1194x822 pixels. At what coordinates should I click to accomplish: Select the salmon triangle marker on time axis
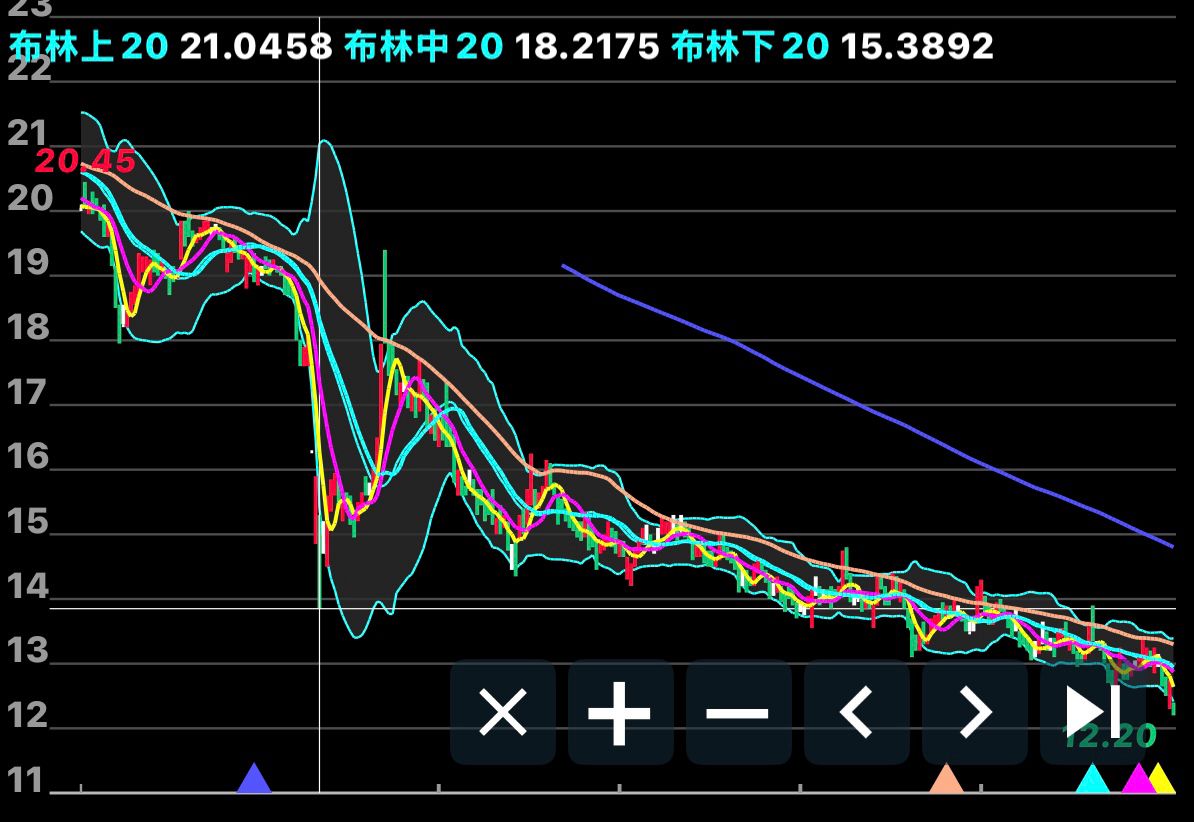[x=946, y=779]
